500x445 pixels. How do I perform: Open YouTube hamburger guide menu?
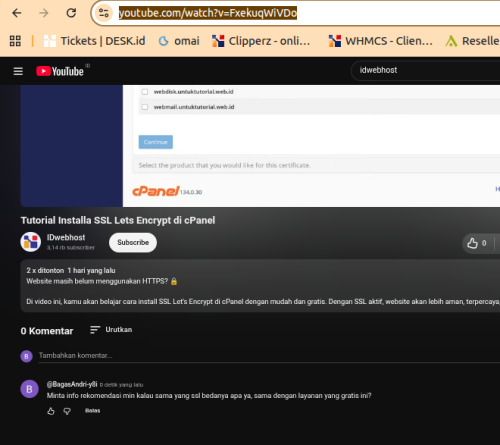(x=18, y=71)
